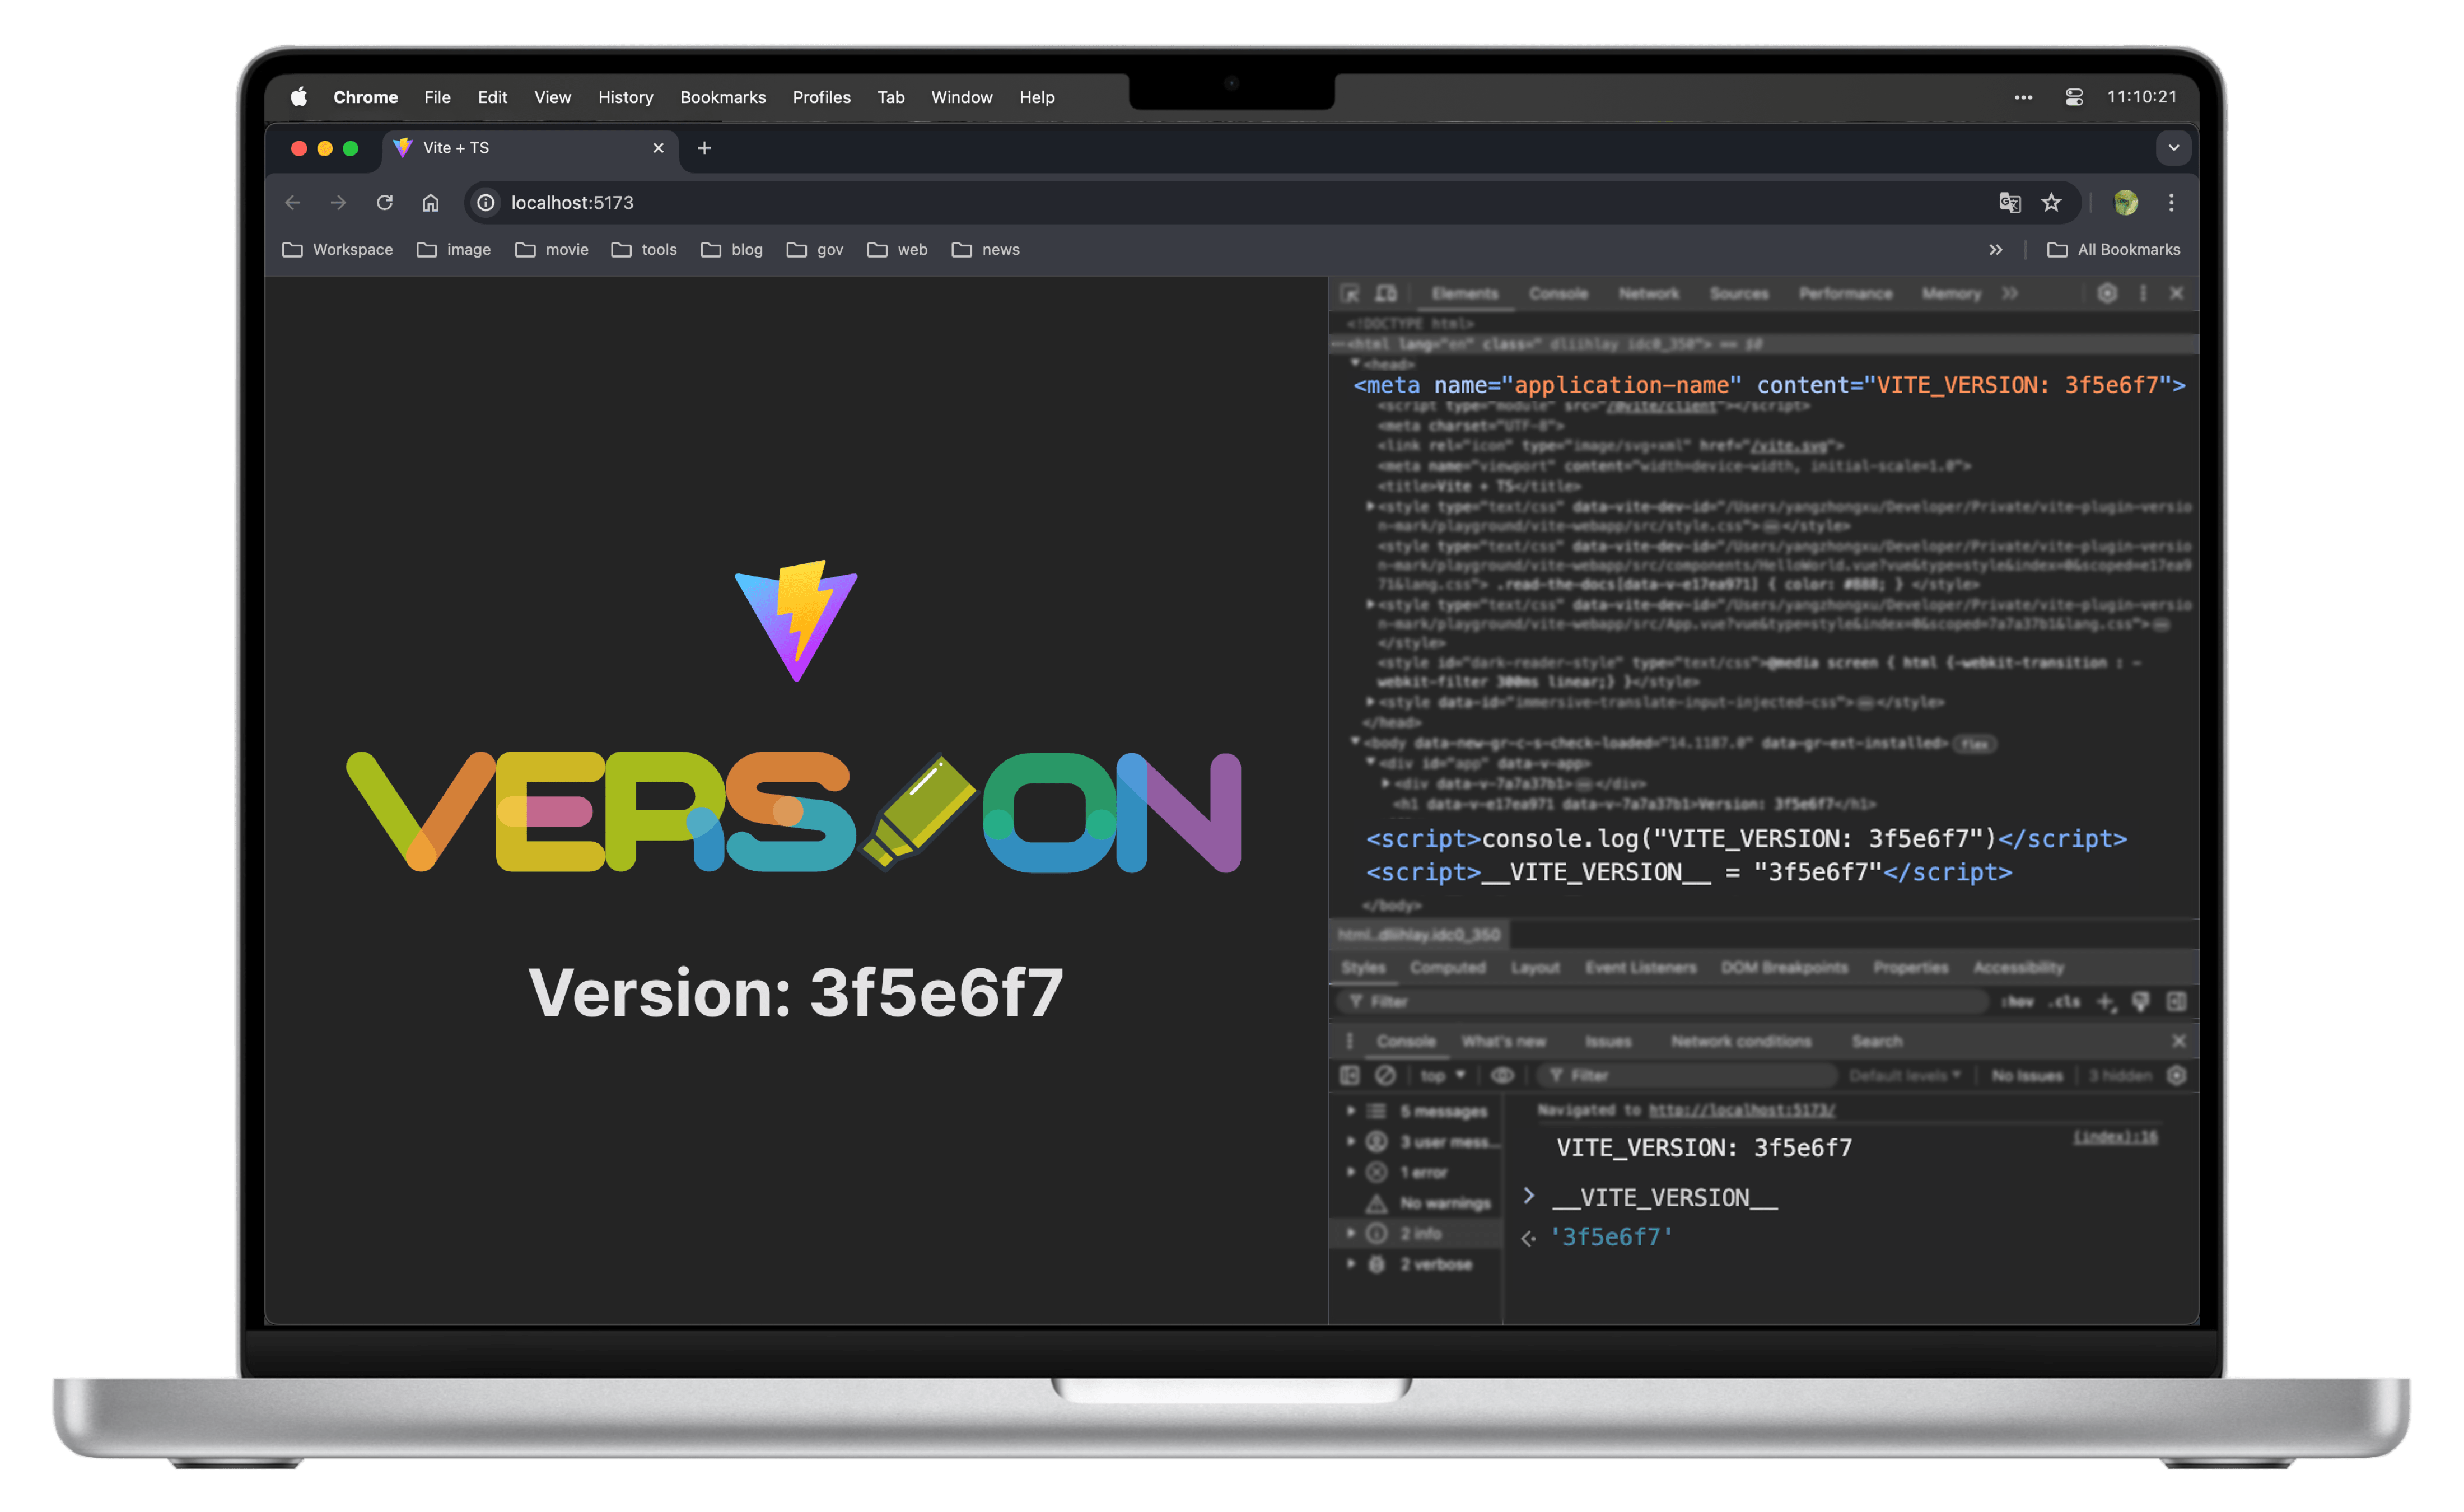This screenshot has height=1512, width=2464.
Task: Open the console sidebar toggle icon
Action: [1350, 1075]
